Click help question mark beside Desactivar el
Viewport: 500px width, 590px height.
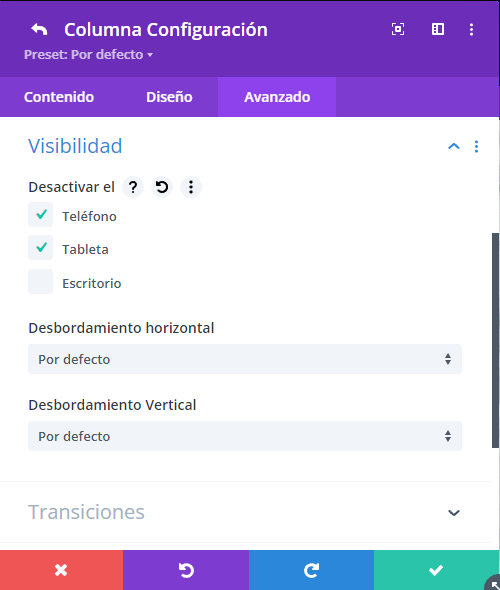[133, 187]
